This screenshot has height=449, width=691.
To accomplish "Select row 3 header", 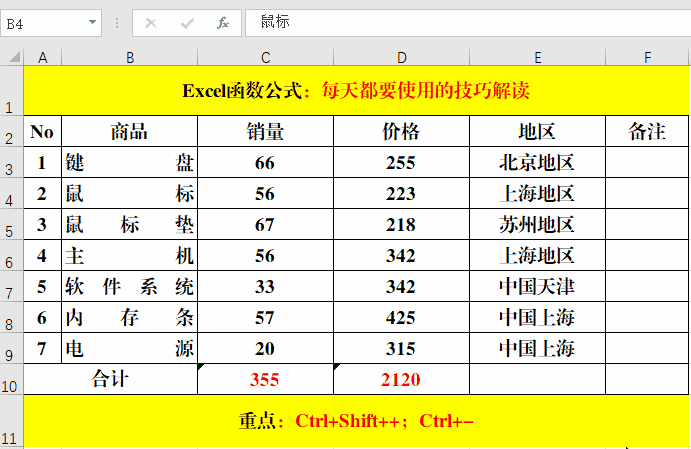I will pos(11,162).
